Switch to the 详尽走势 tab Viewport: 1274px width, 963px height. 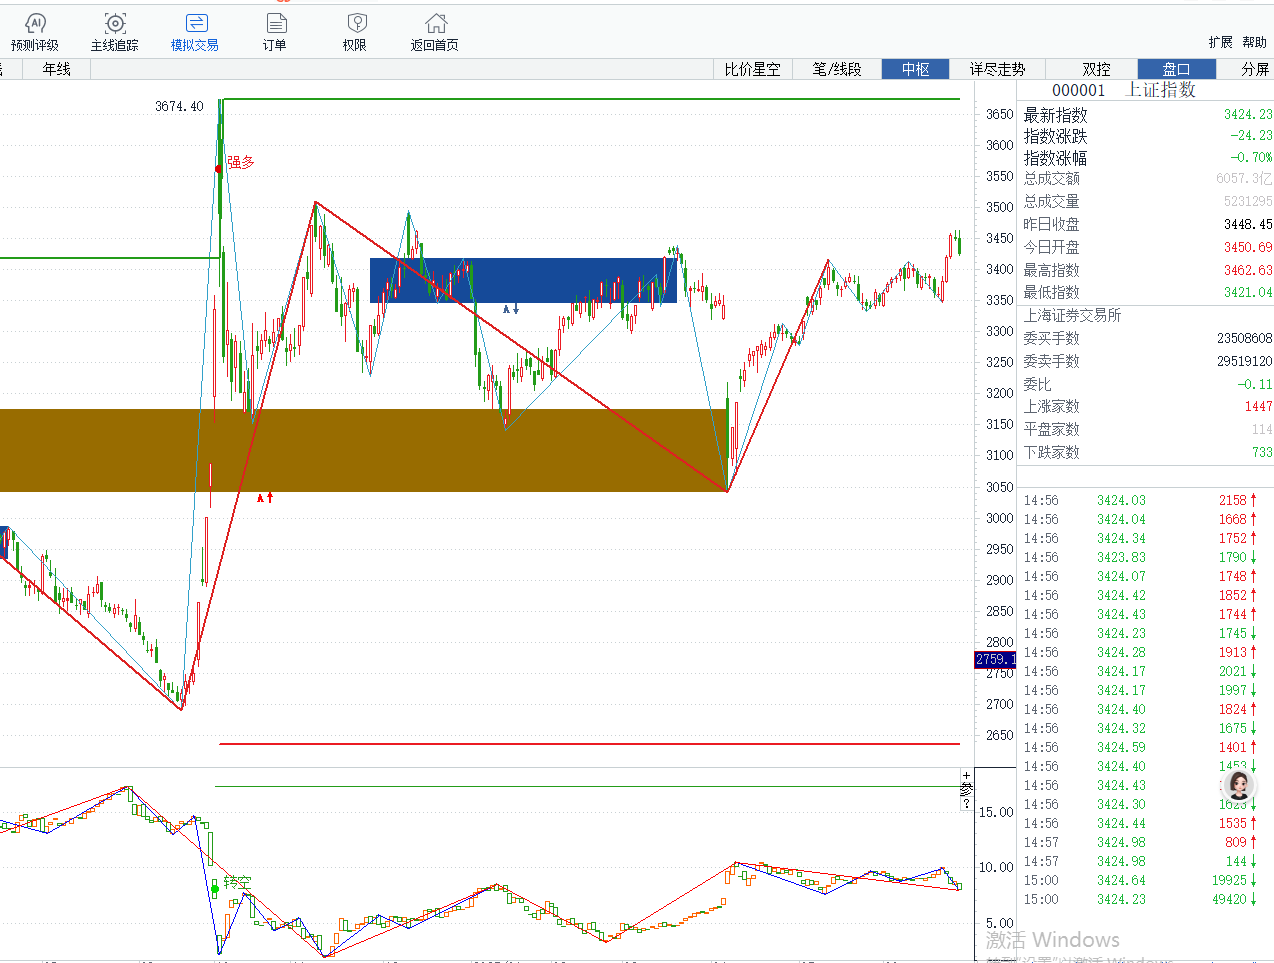pos(997,69)
